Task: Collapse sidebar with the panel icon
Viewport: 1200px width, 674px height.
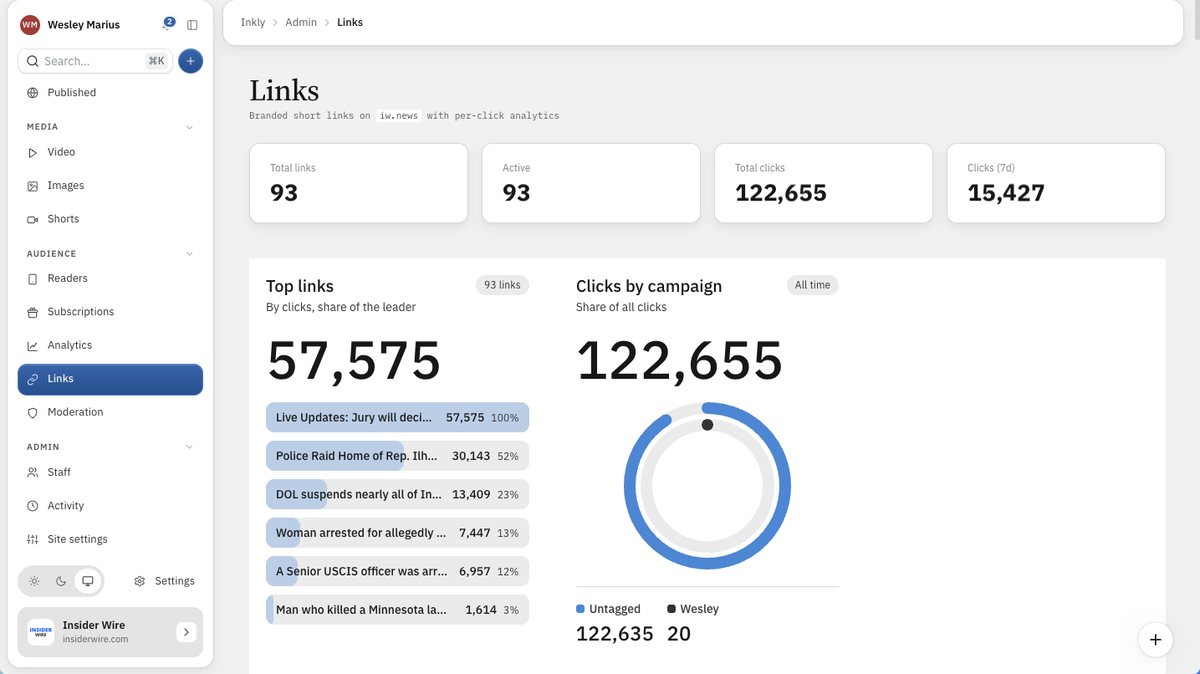Action: [x=192, y=25]
